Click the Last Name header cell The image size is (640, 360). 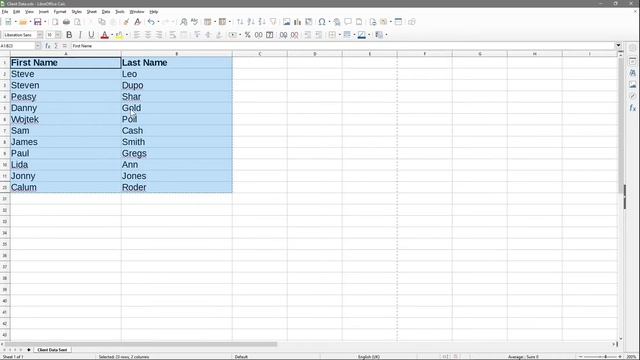[x=177, y=63]
